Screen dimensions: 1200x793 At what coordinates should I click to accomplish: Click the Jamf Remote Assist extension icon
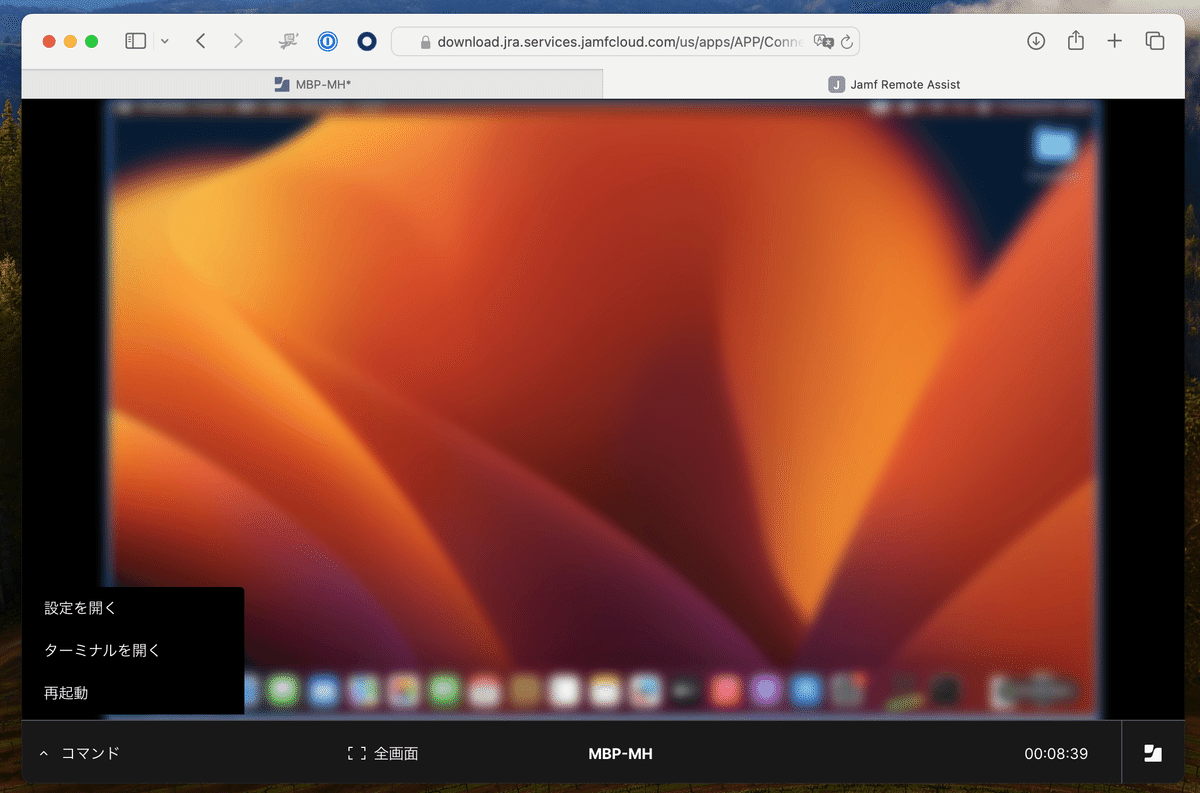[x=289, y=41]
